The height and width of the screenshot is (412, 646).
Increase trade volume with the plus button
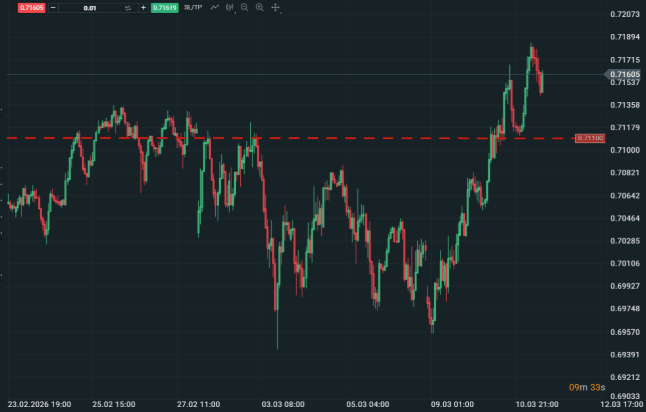tap(143, 7)
